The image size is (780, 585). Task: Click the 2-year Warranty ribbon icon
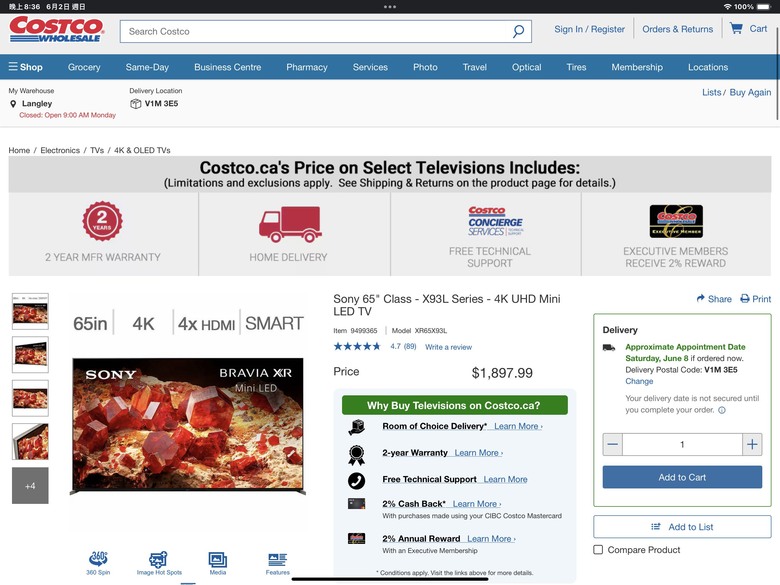coord(356,455)
